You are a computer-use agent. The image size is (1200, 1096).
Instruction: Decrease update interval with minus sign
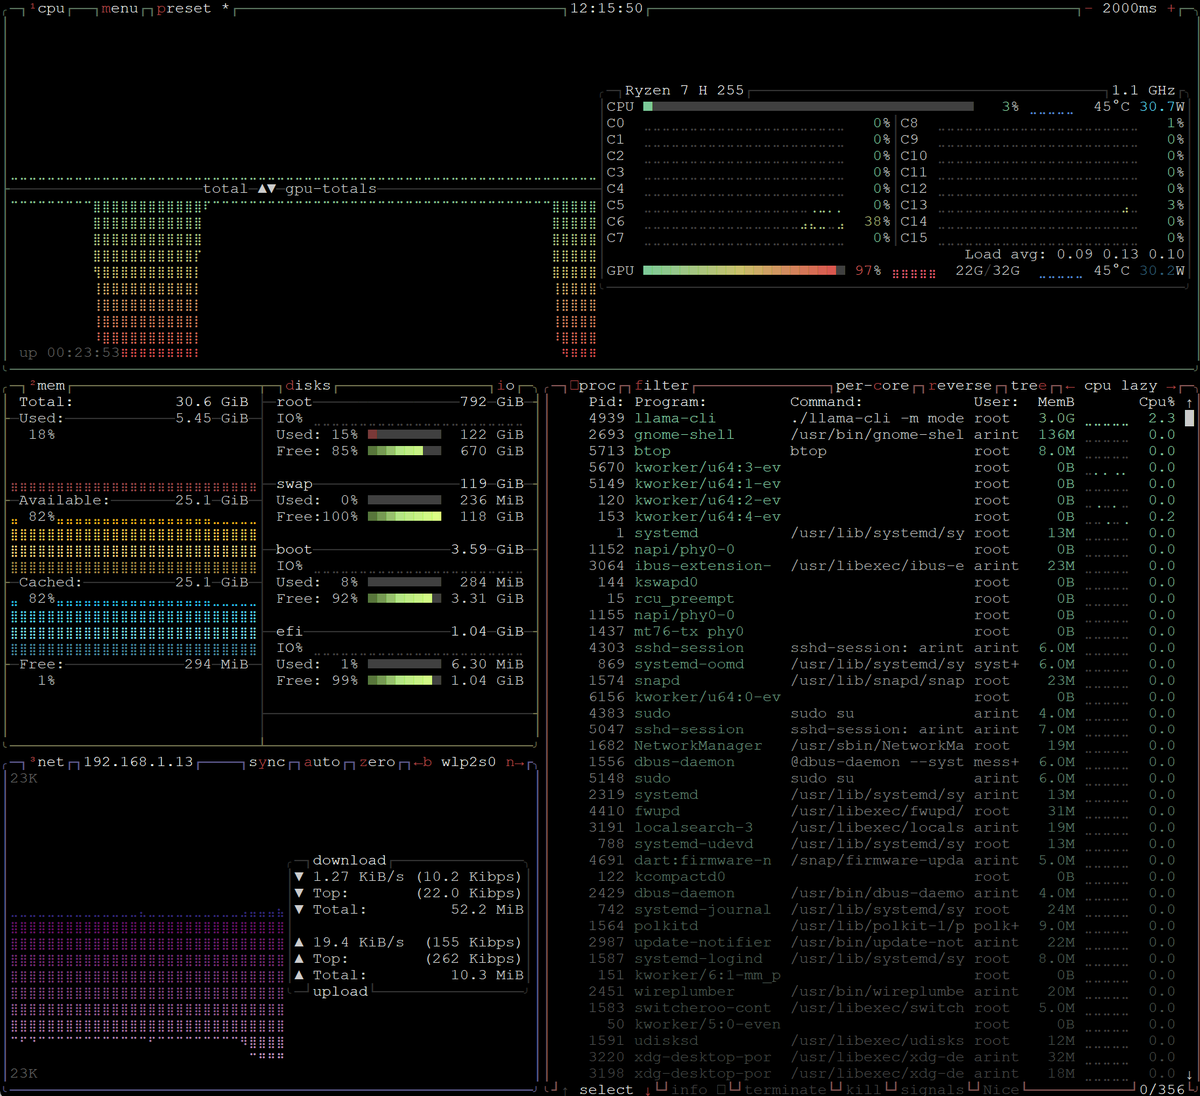point(1088,9)
